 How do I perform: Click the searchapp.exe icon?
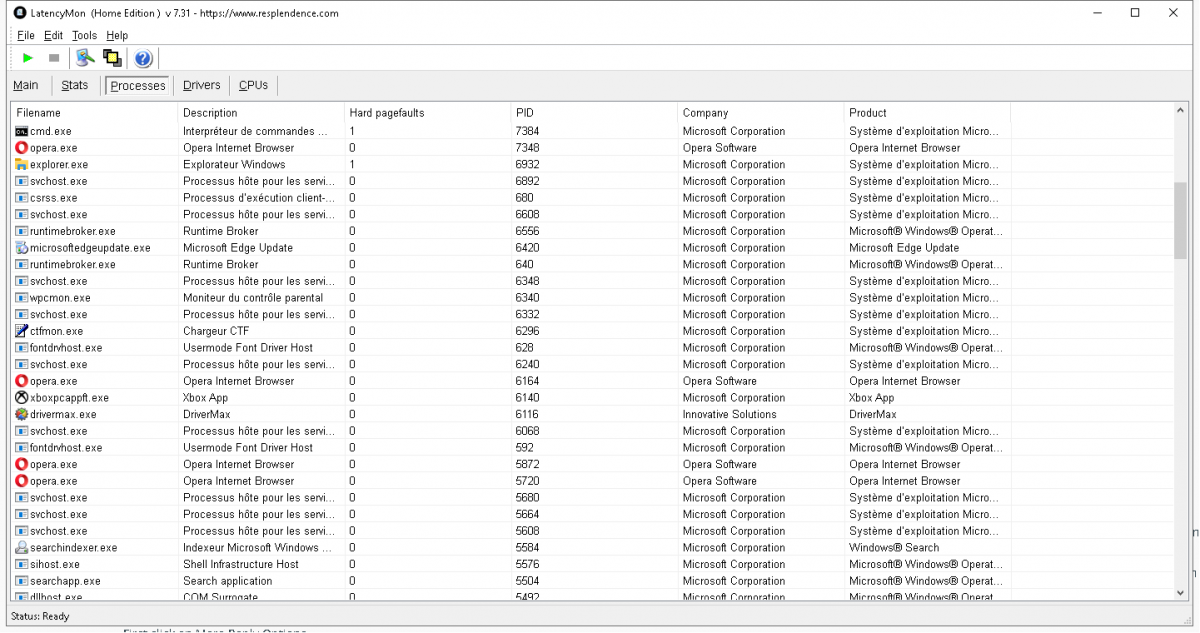[22, 581]
